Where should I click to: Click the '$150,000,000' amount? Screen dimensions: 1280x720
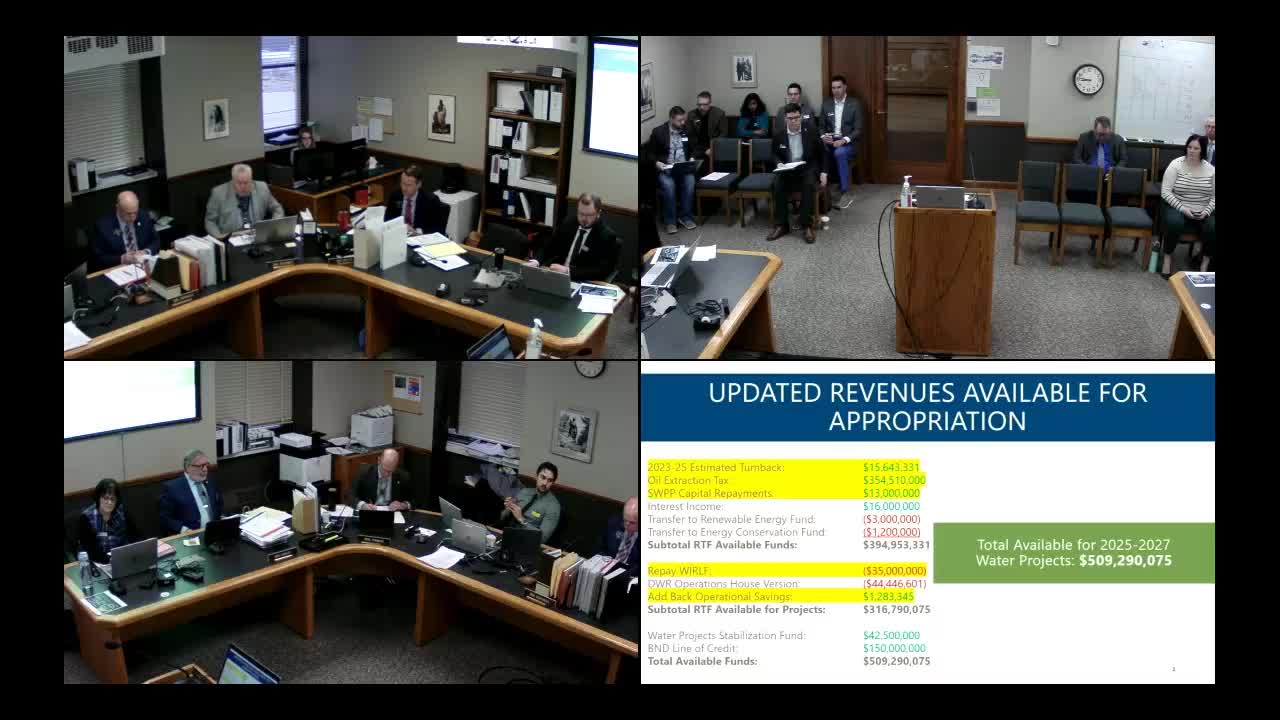tap(894, 648)
